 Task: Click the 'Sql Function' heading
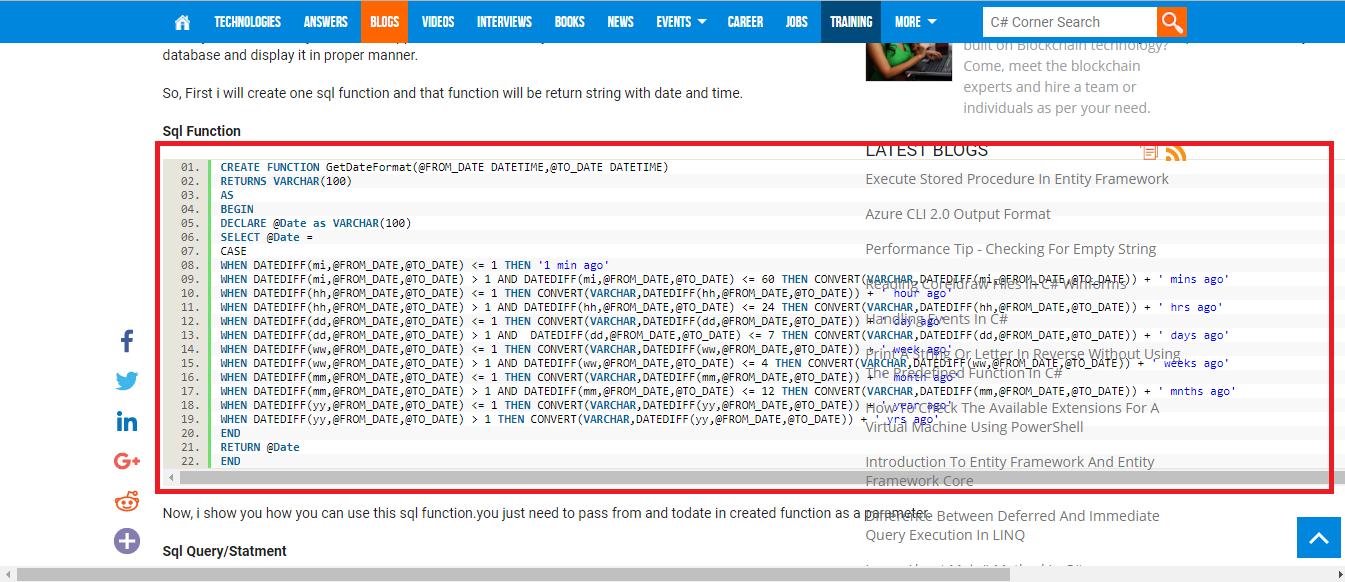point(202,131)
